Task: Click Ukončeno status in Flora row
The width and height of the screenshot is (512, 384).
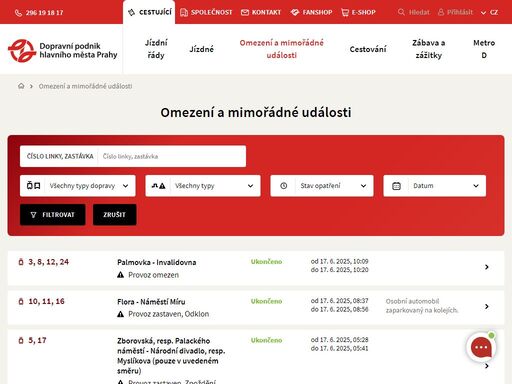Action: (266, 301)
